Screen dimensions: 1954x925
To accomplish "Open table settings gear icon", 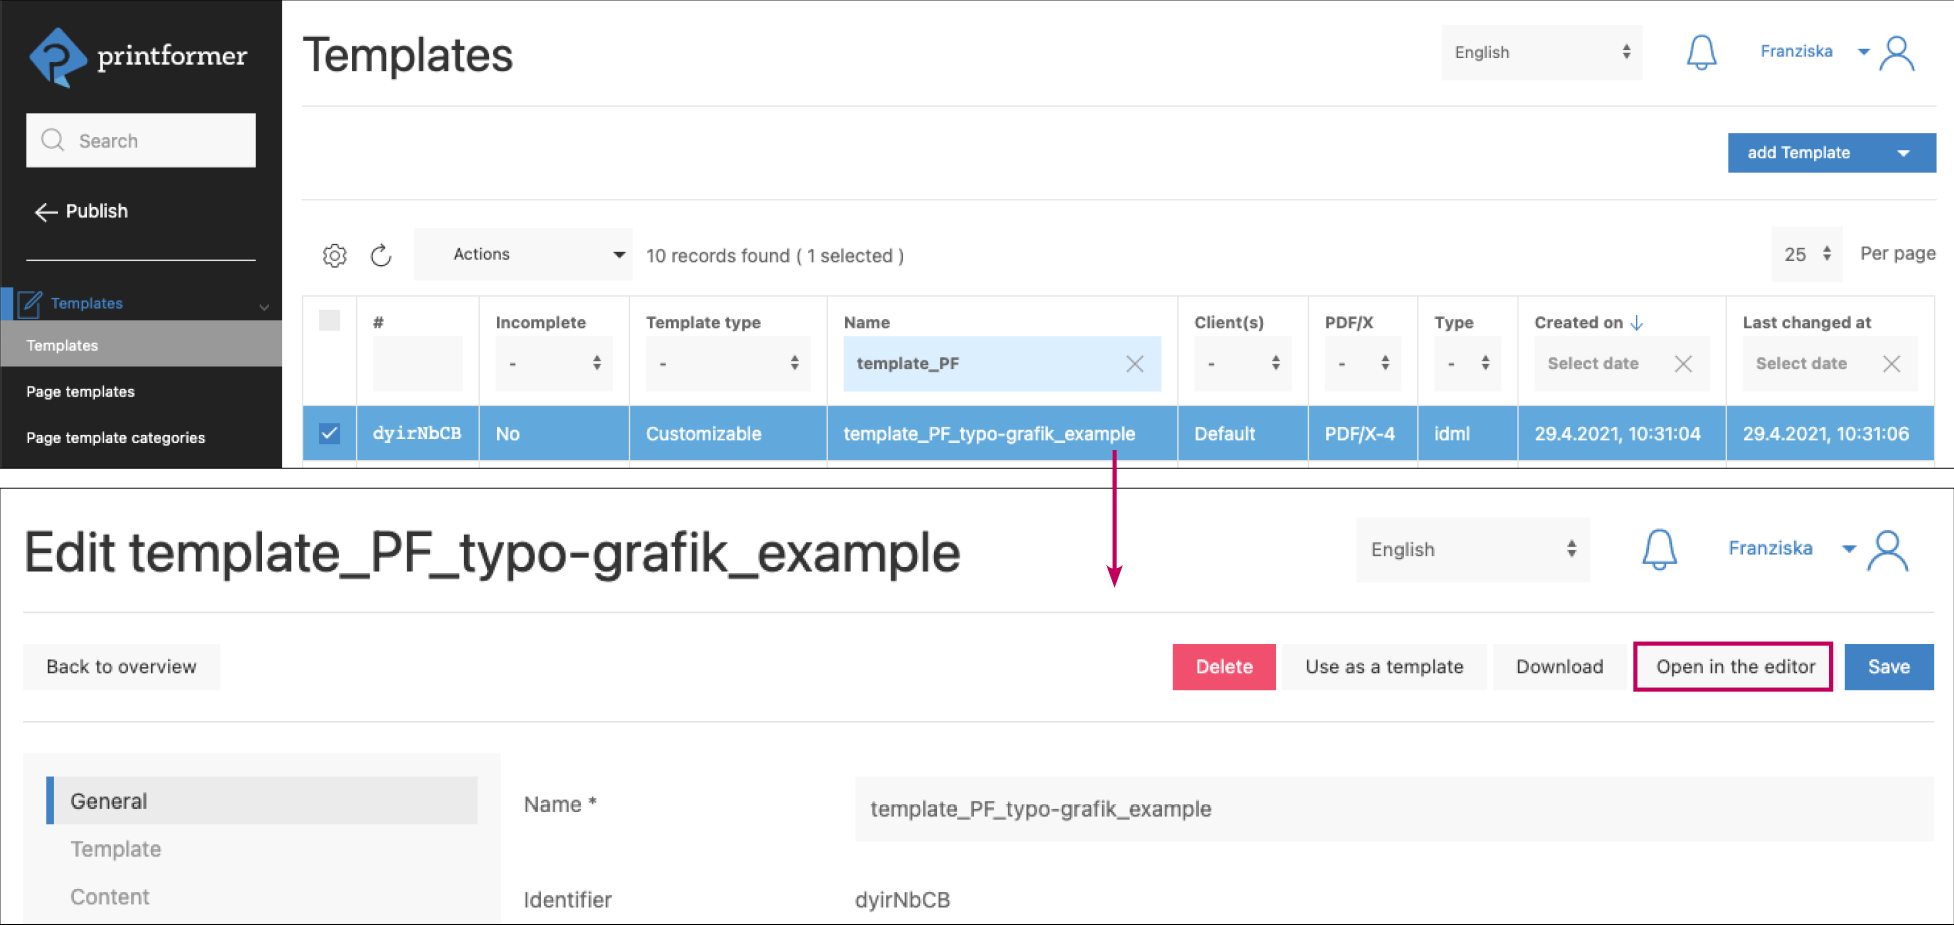I will 334,256.
